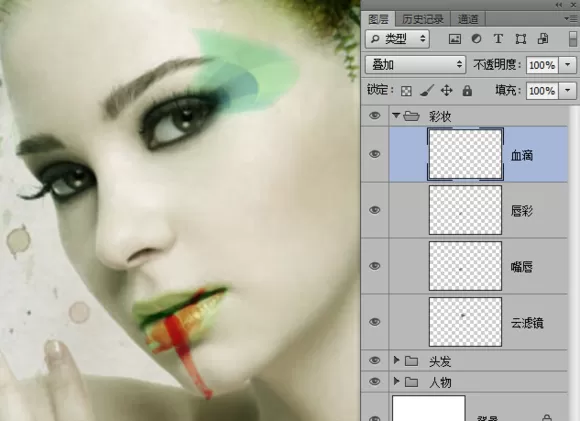Open the 类型 filter dropdown
Viewport: 580px width, 421px height.
coord(397,39)
